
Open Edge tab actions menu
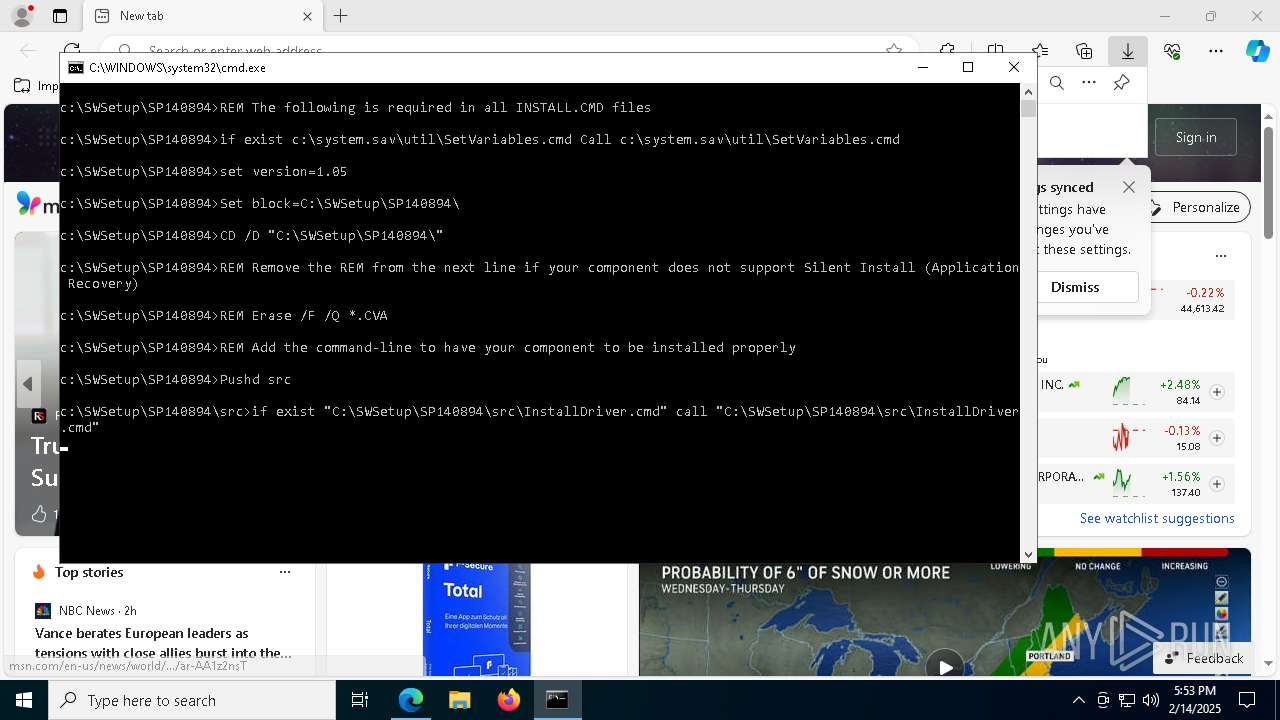(x=60, y=16)
